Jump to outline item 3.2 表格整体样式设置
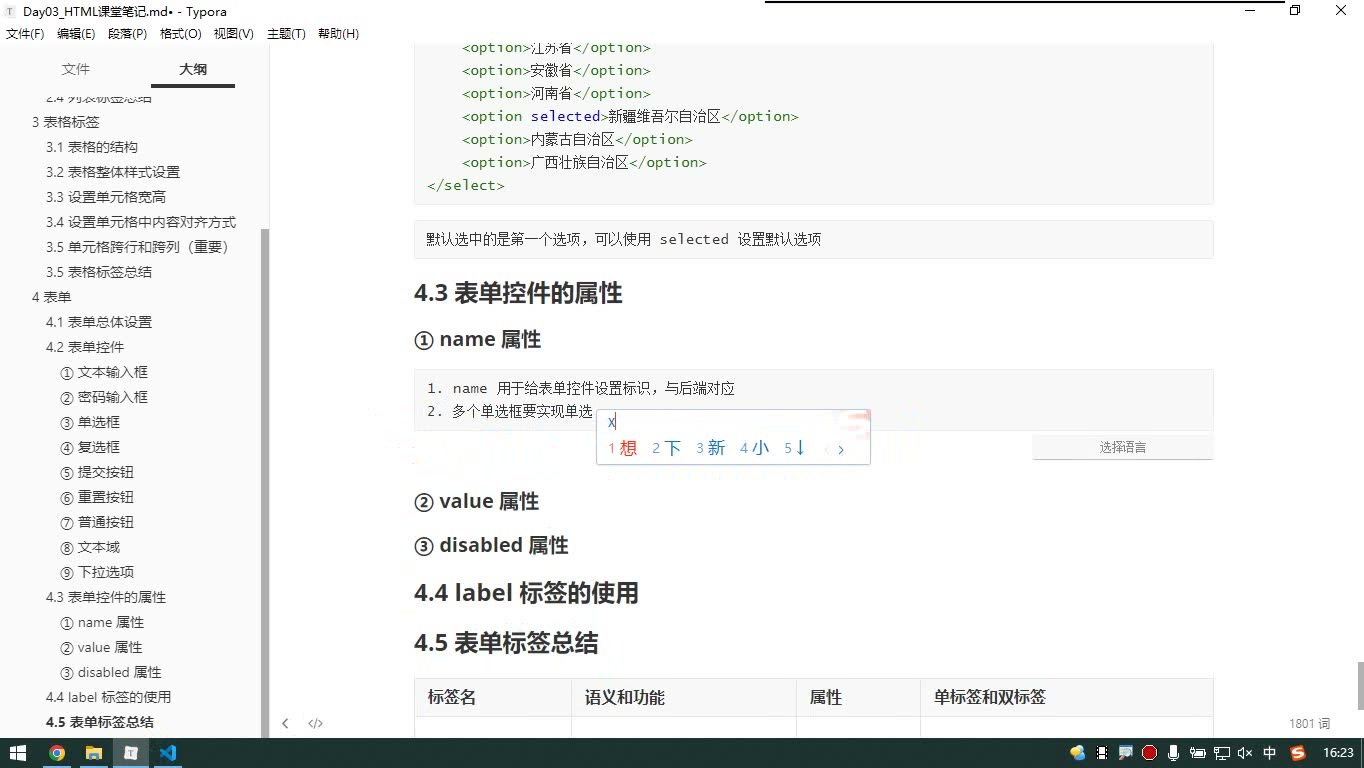The width and height of the screenshot is (1364, 768). coord(113,172)
